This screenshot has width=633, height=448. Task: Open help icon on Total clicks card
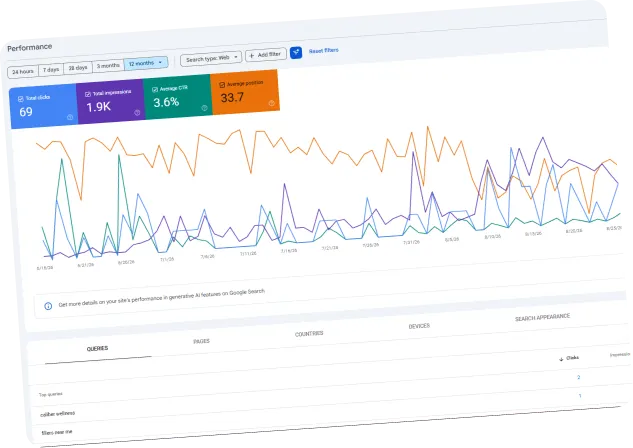pyautogui.click(x=70, y=117)
